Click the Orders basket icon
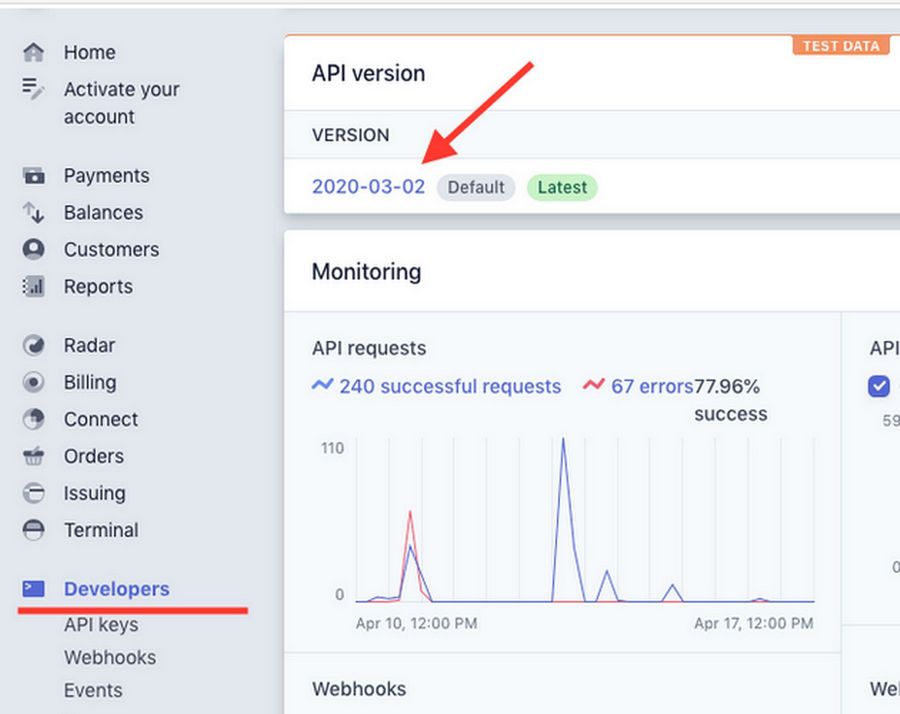Image resolution: width=900 pixels, height=714 pixels. tap(34, 457)
